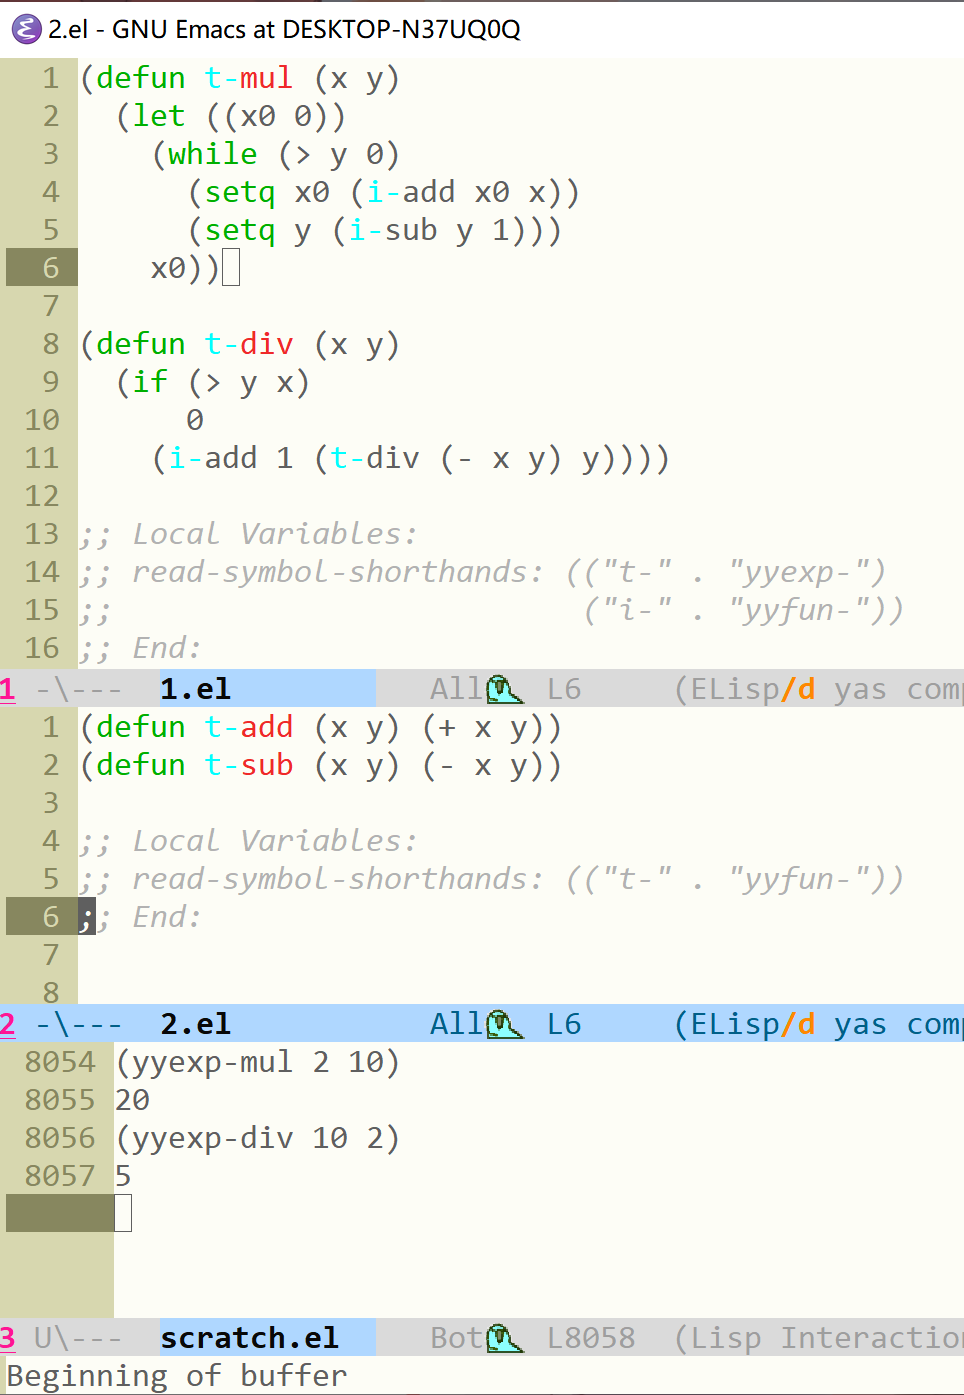Click L8058 line indicator in scratch.el mode line

(x=591, y=1338)
